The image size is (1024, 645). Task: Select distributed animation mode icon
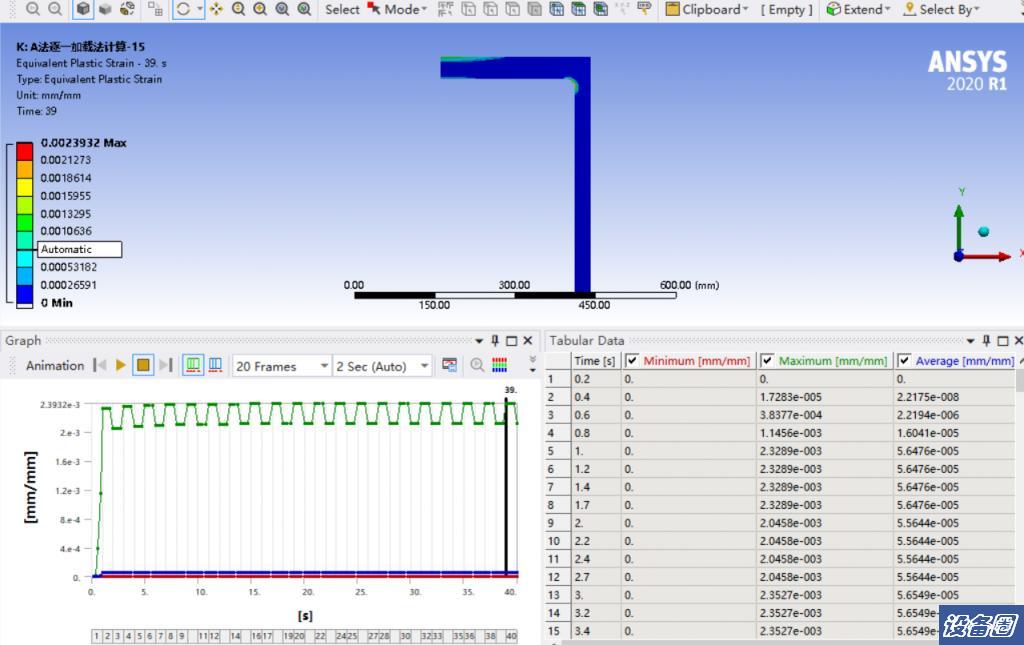pos(193,365)
